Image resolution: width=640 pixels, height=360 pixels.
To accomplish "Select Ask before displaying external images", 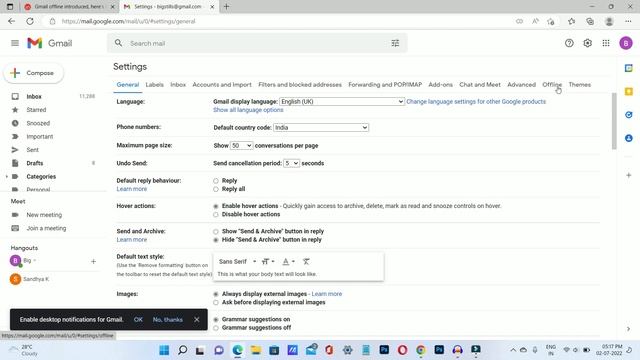I will [x=216, y=302].
